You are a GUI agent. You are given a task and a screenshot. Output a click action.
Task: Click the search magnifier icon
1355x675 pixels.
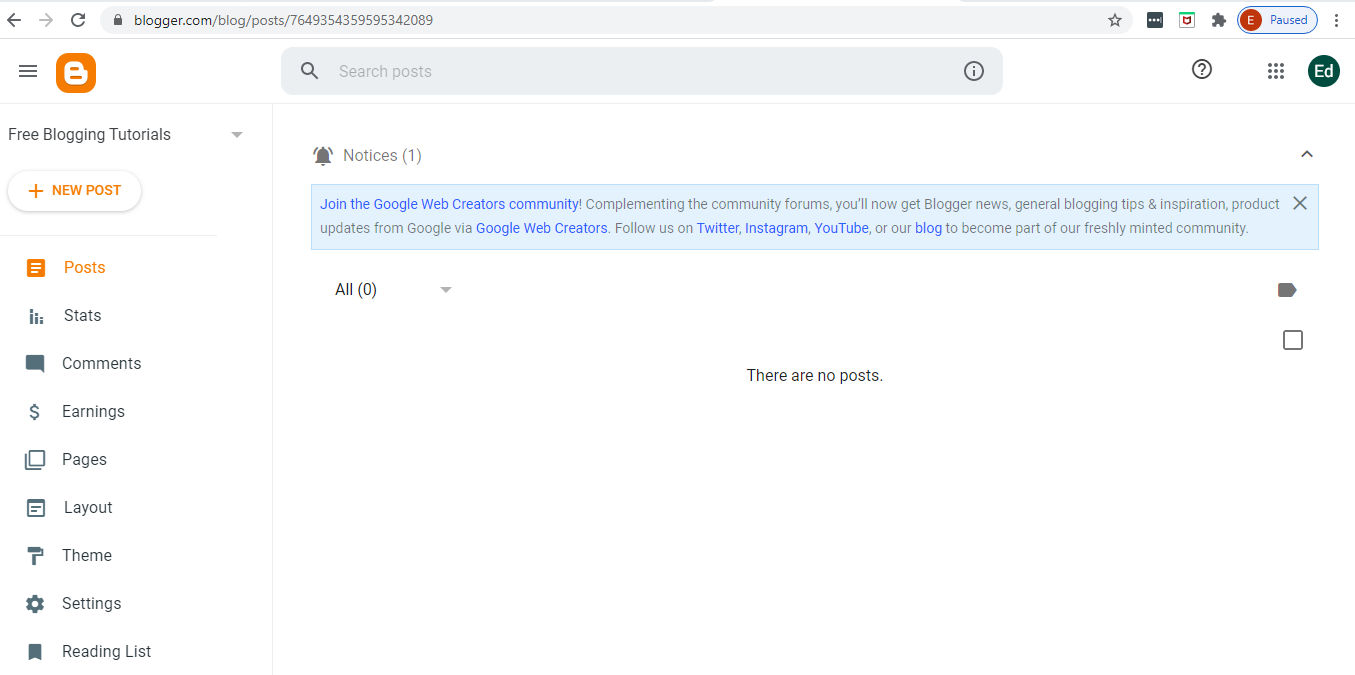[x=310, y=71]
